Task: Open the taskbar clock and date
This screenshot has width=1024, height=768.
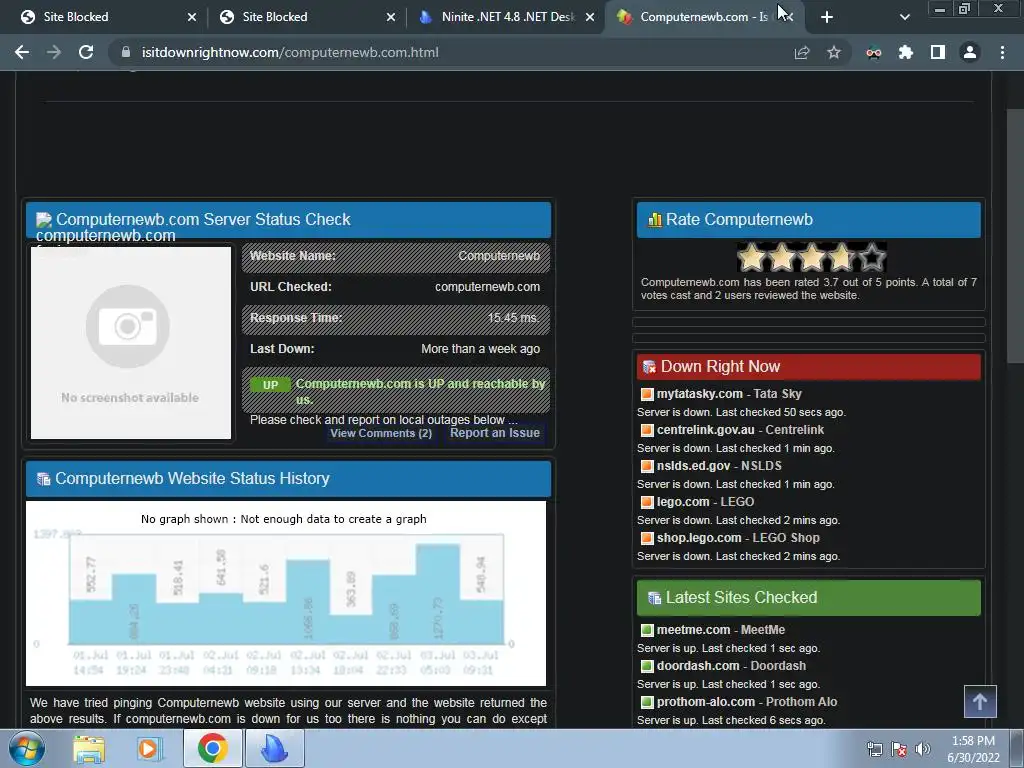Action: click(x=973, y=749)
